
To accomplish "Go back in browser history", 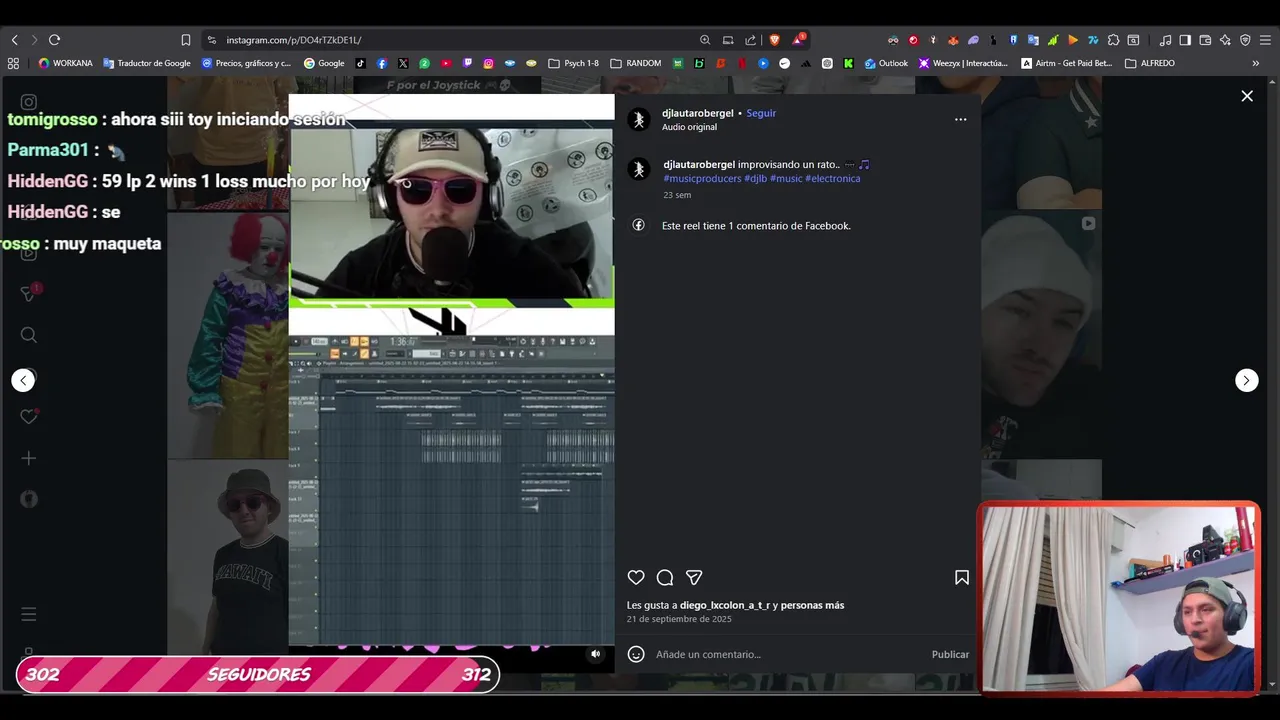I will point(14,40).
